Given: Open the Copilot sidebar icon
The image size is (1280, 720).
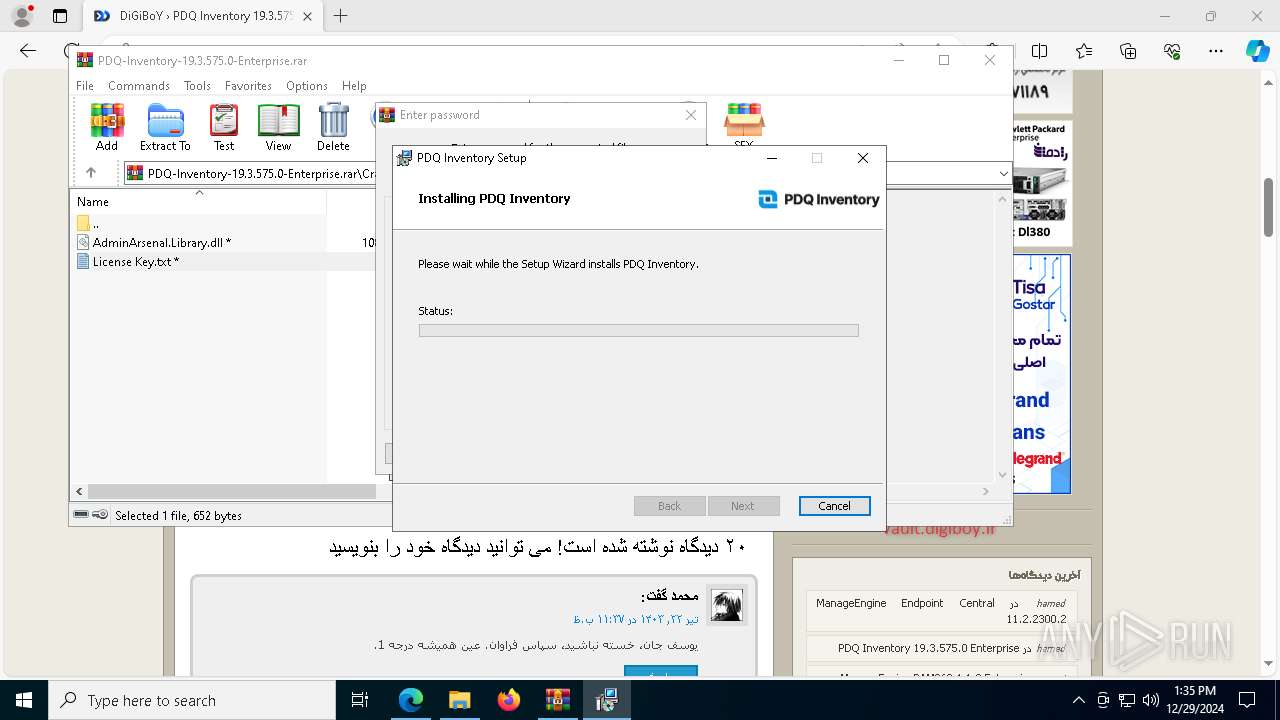Looking at the screenshot, I should point(1257,51).
